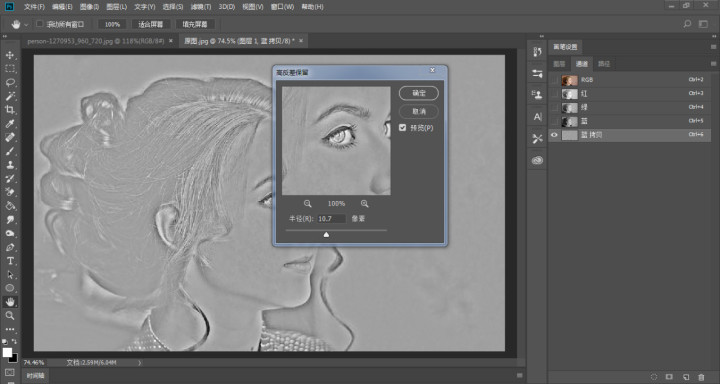This screenshot has height=384, width=720.
Task: Open the Adjustments/Properties panel icon
Action: [x=537, y=73]
